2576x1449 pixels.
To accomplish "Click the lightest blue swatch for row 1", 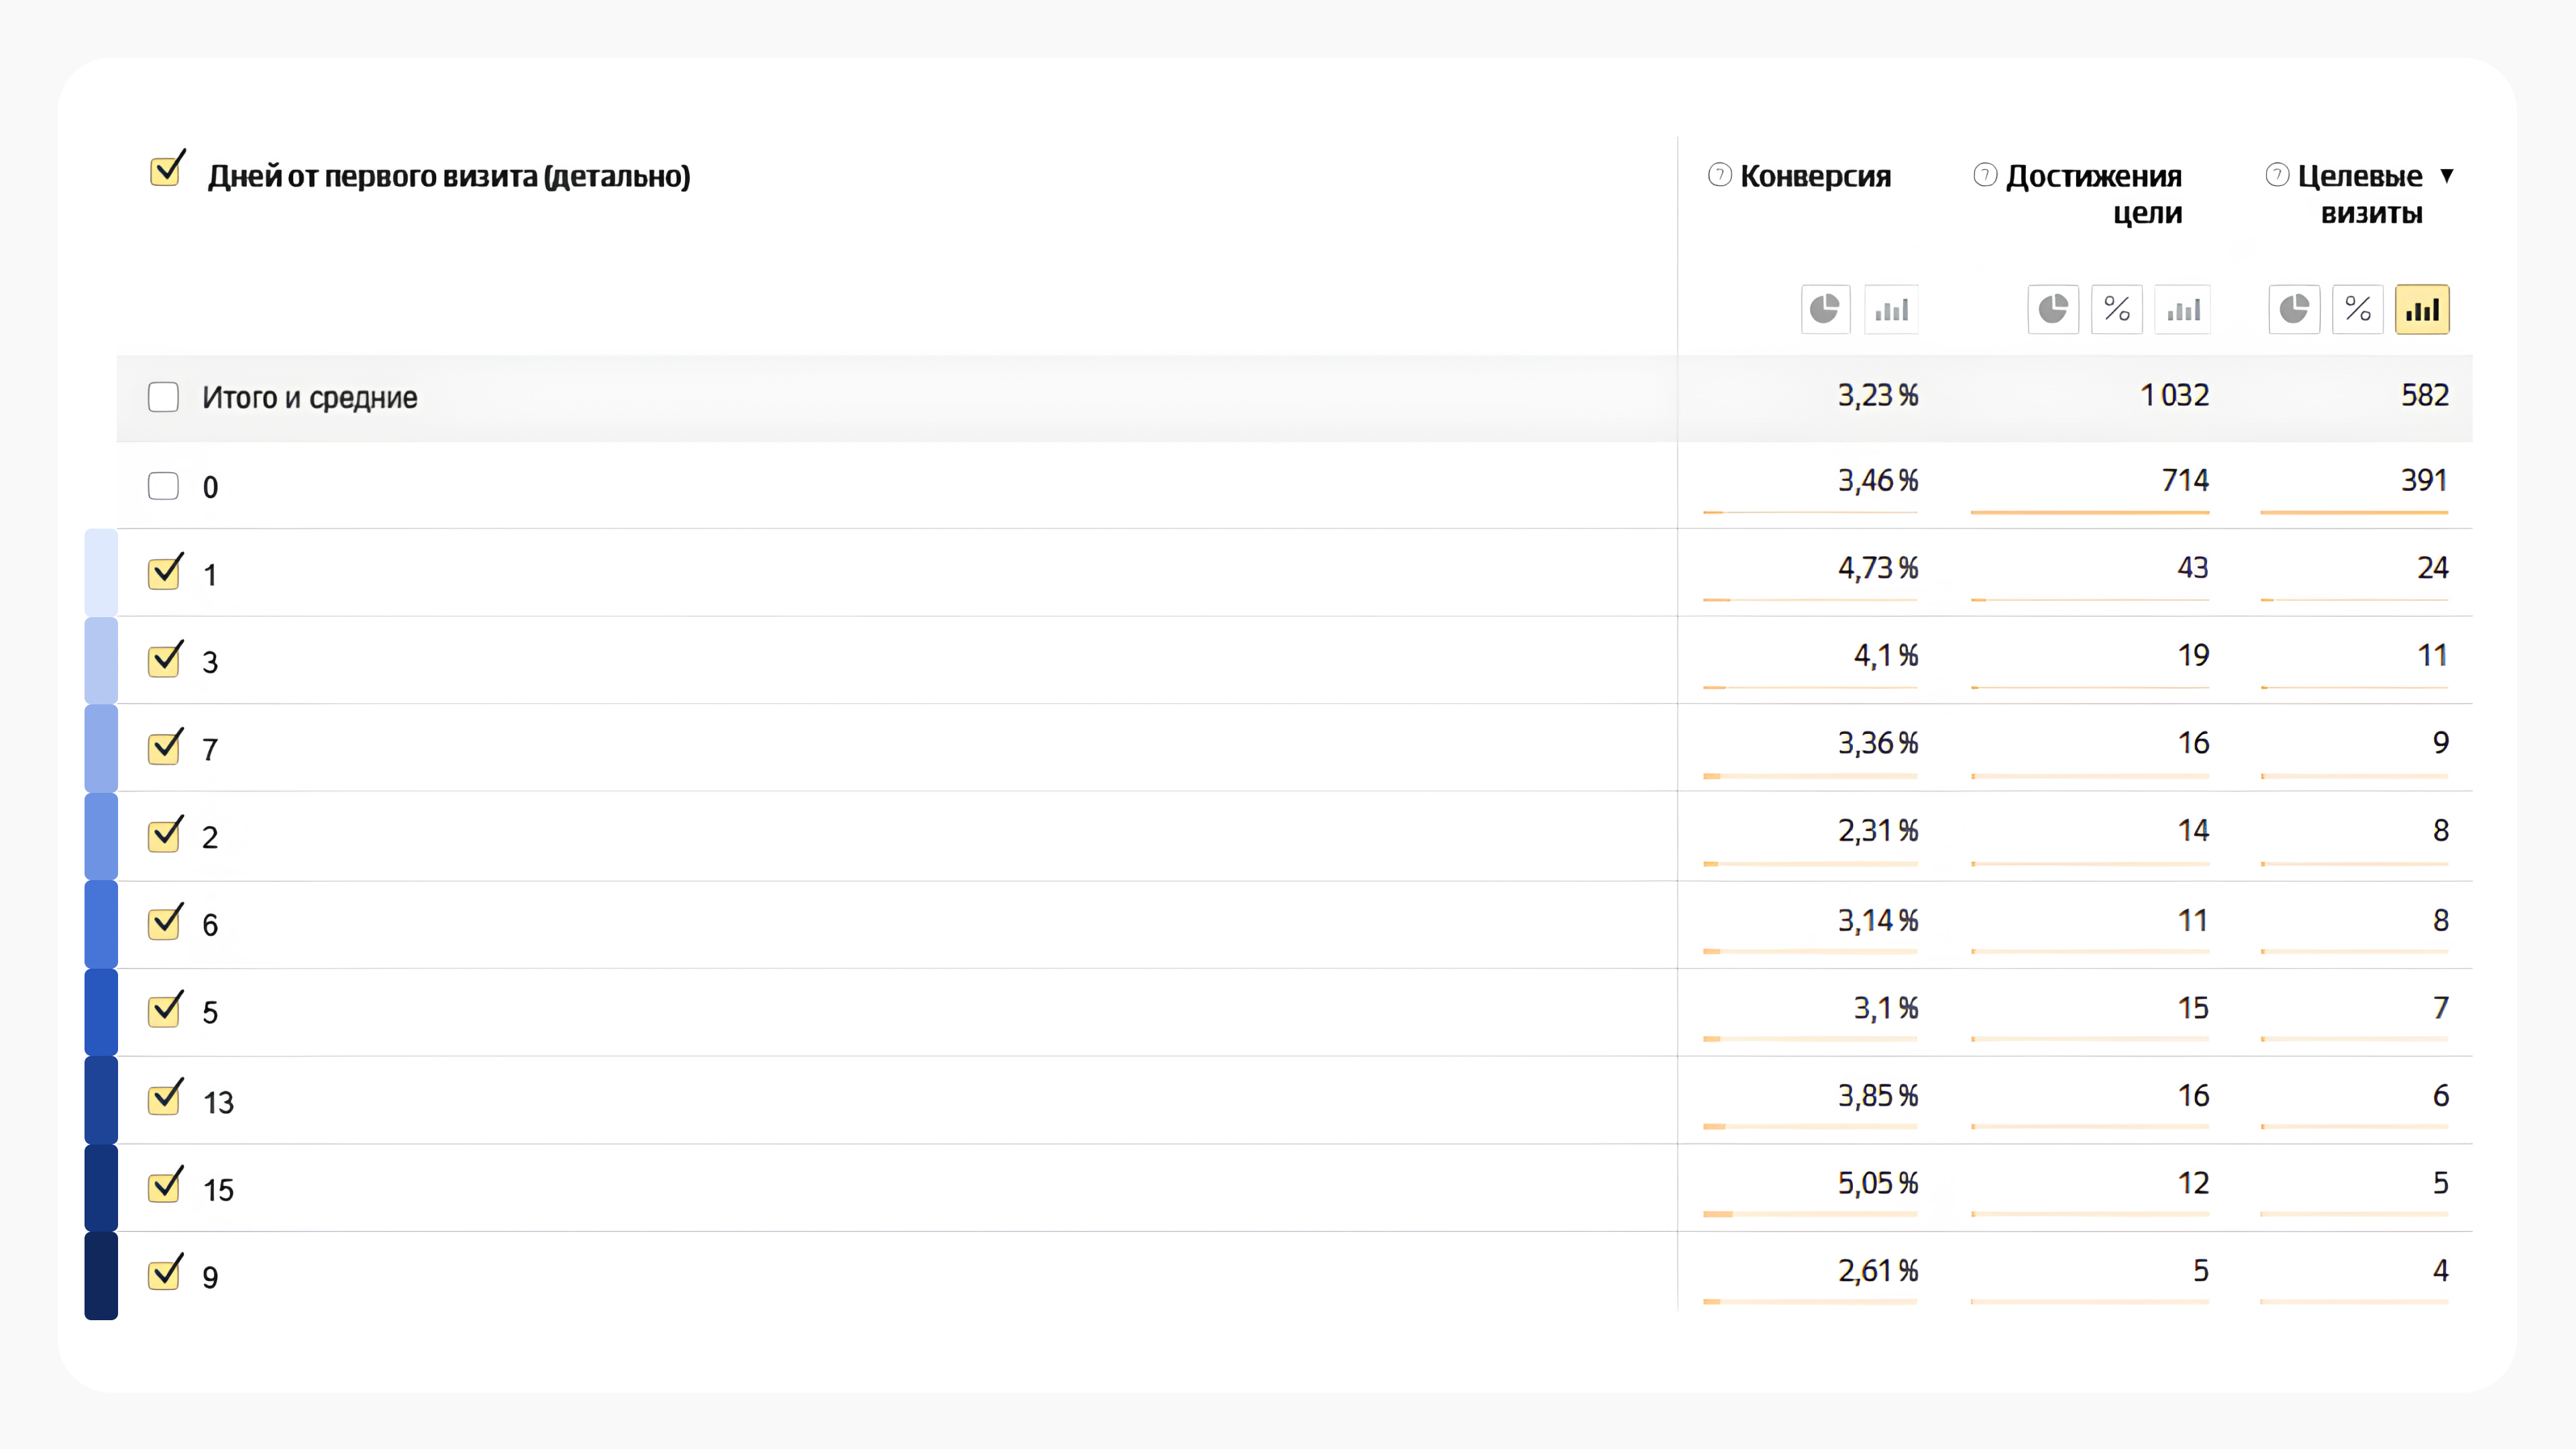I will pos(101,572).
